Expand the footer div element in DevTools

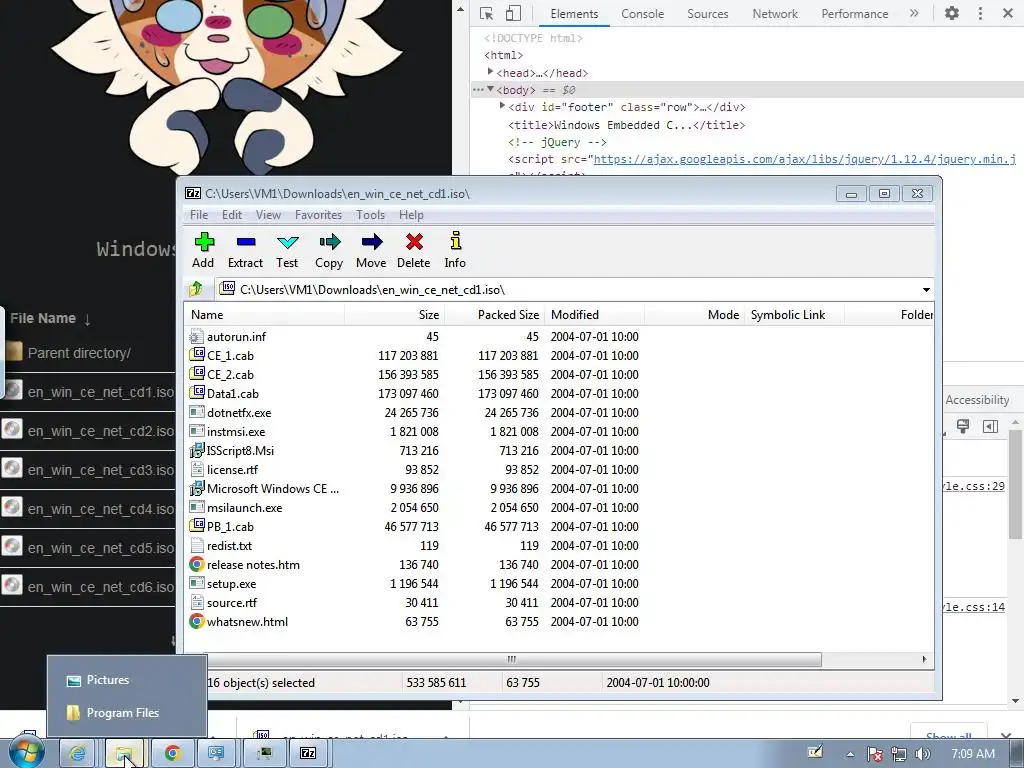click(x=502, y=106)
